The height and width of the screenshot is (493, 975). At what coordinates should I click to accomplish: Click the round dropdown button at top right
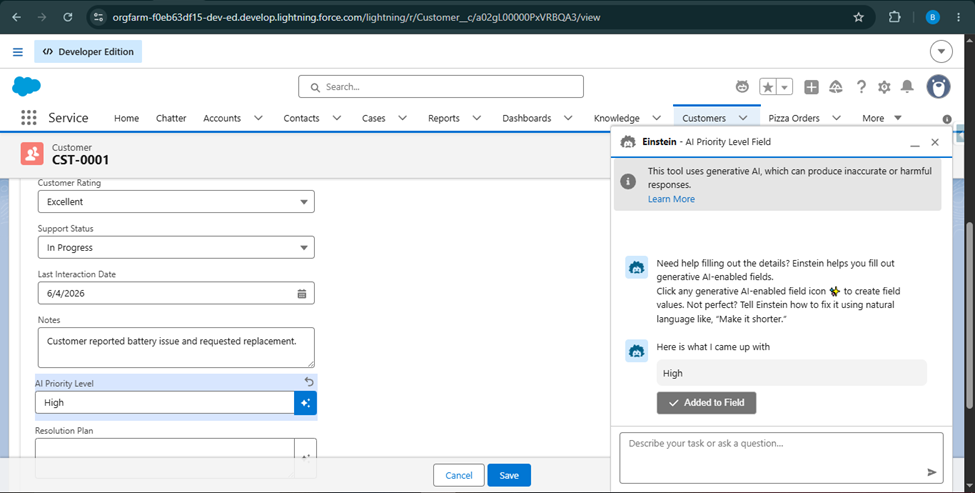[941, 52]
